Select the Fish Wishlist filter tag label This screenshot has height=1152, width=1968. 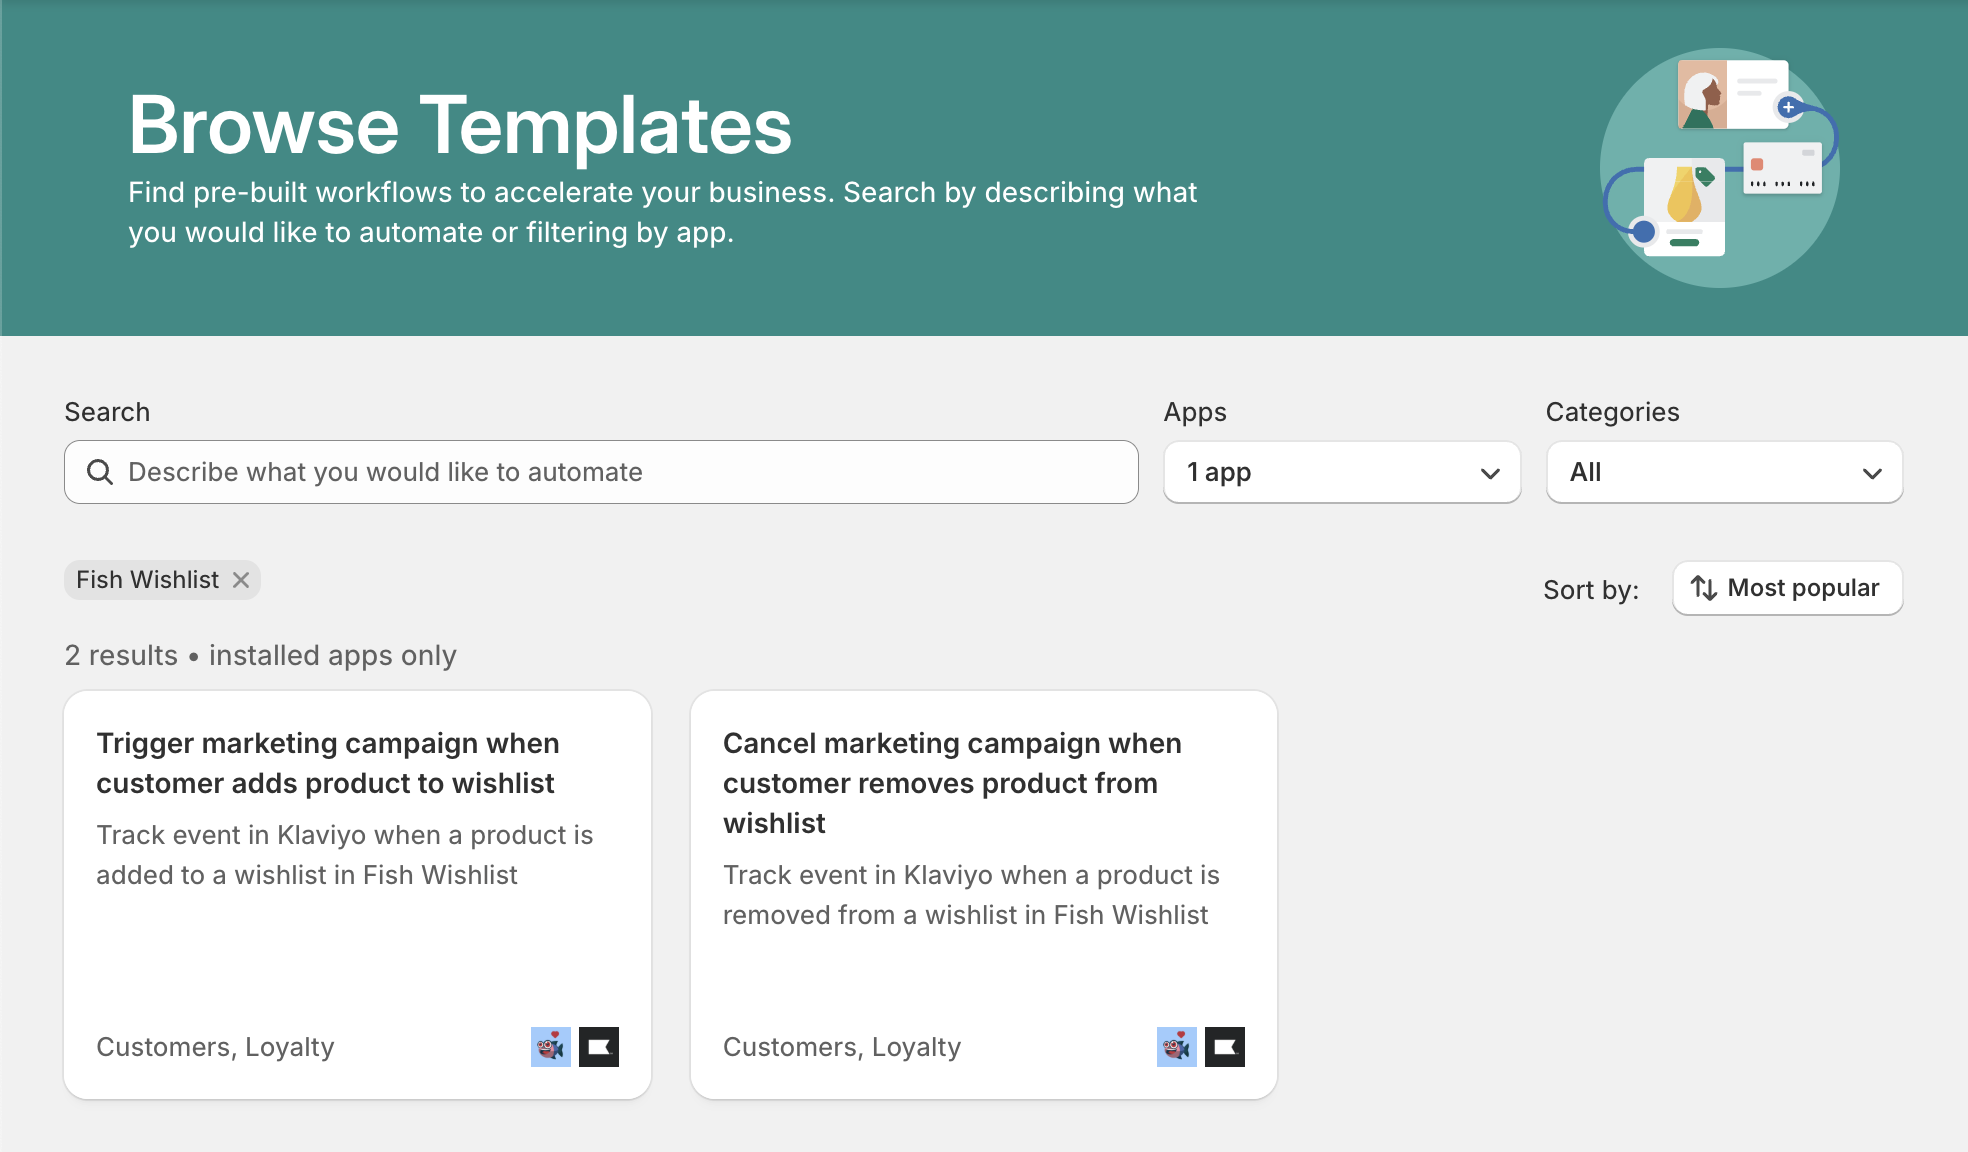[148, 580]
